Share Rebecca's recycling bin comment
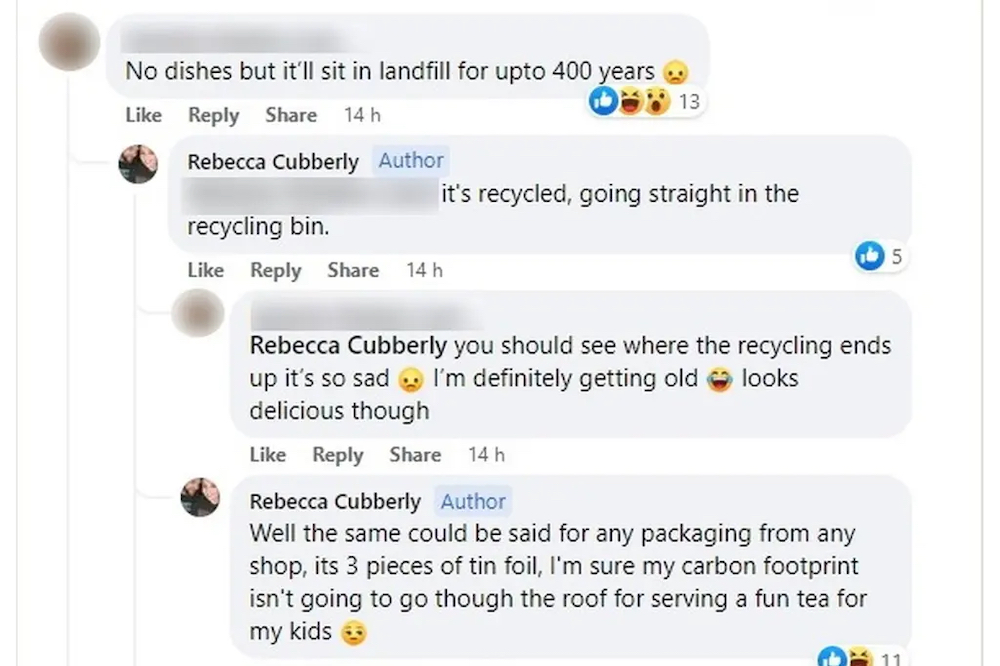This screenshot has height=666, width=1000. click(353, 270)
